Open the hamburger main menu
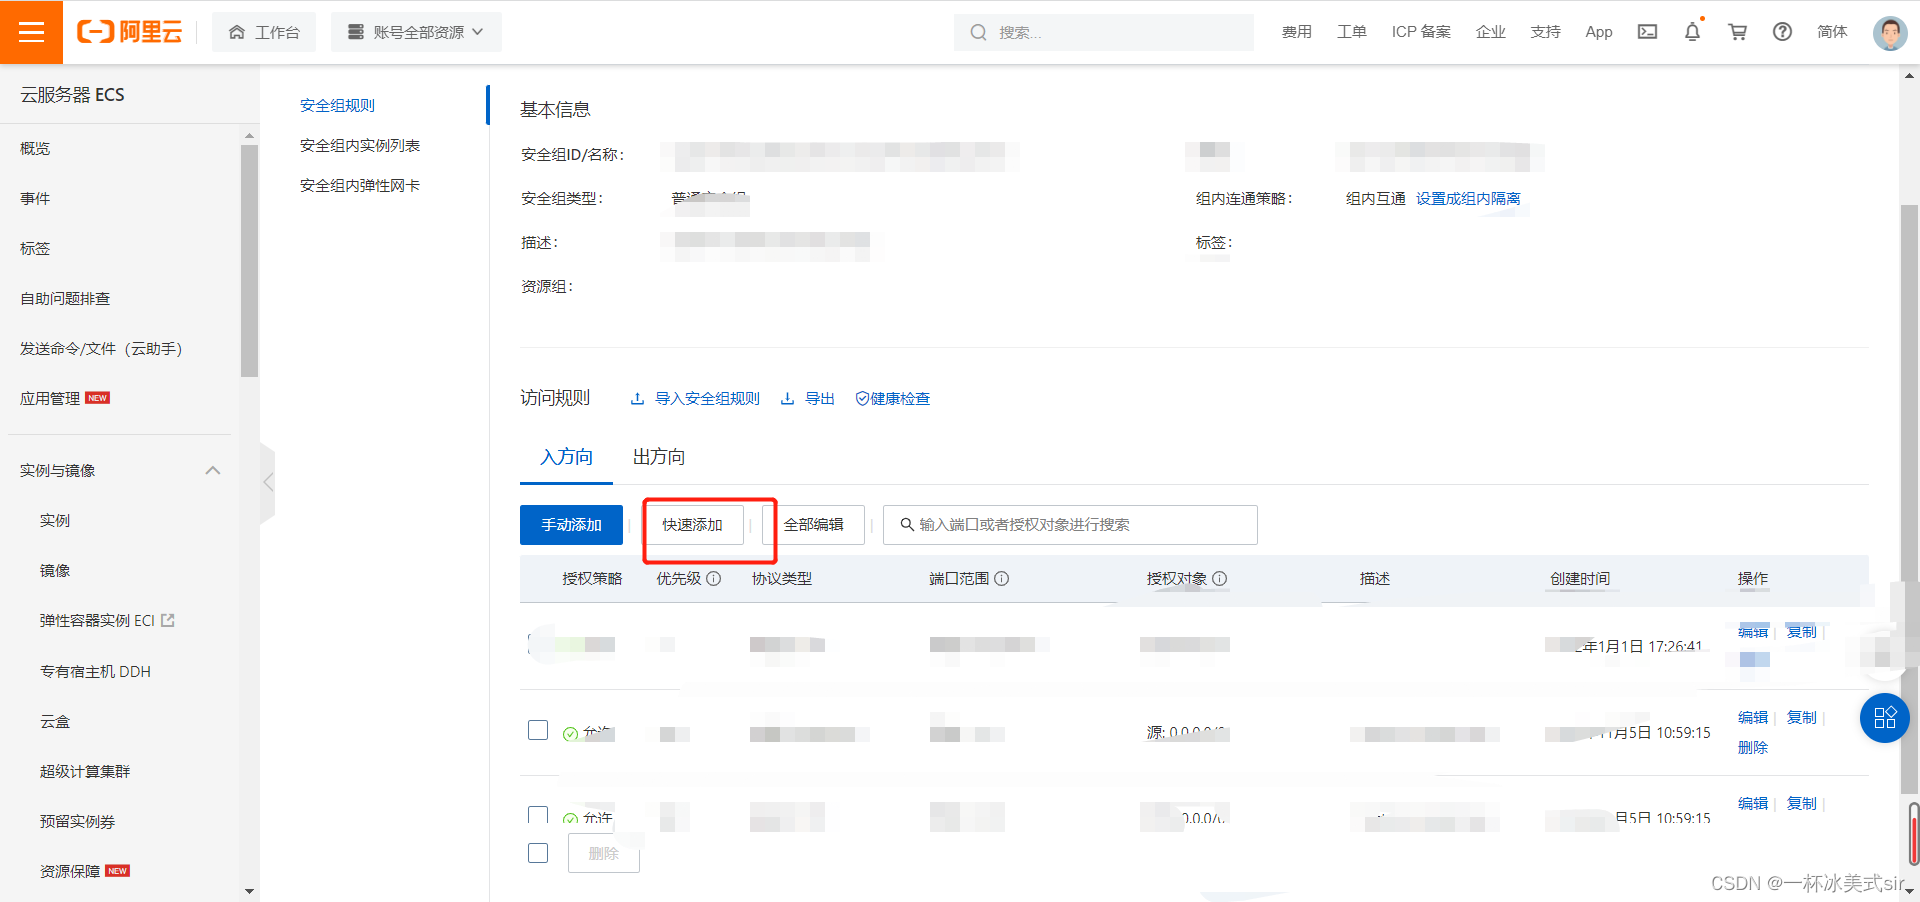The image size is (1920, 902). [31, 32]
